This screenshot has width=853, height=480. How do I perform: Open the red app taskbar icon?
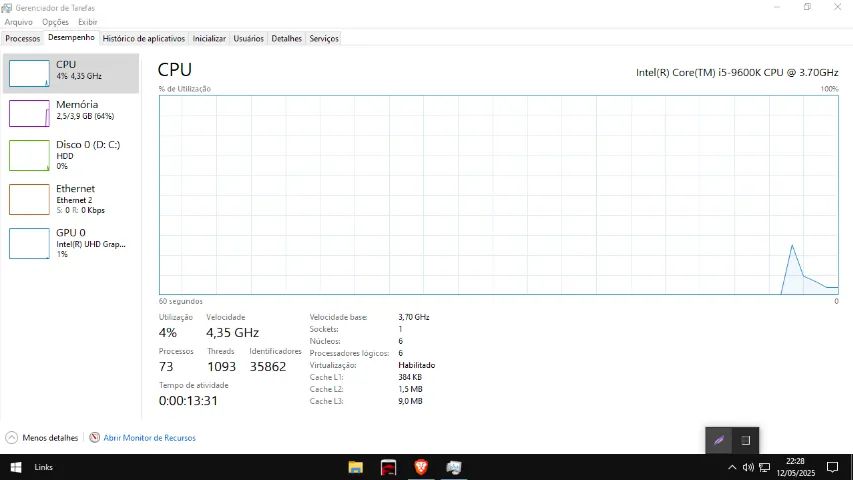[x=388, y=467]
